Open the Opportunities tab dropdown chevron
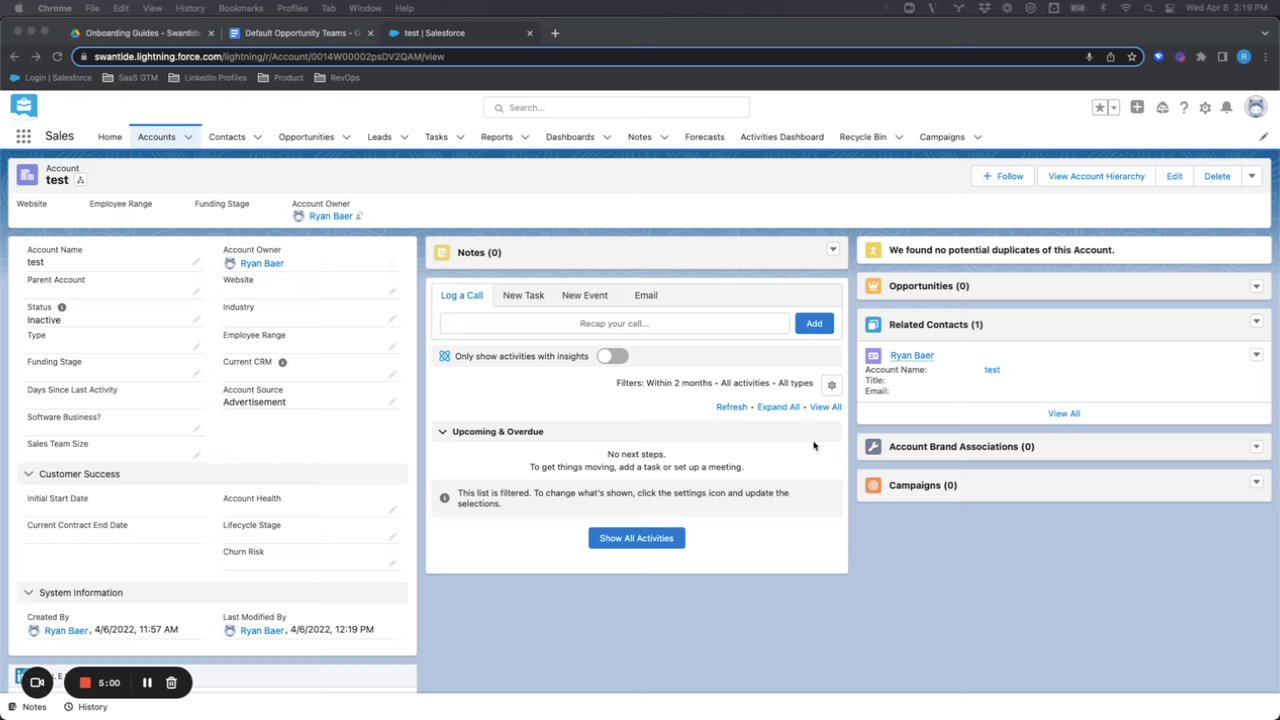Screen dimensions: 1280x720 [x=346, y=137]
